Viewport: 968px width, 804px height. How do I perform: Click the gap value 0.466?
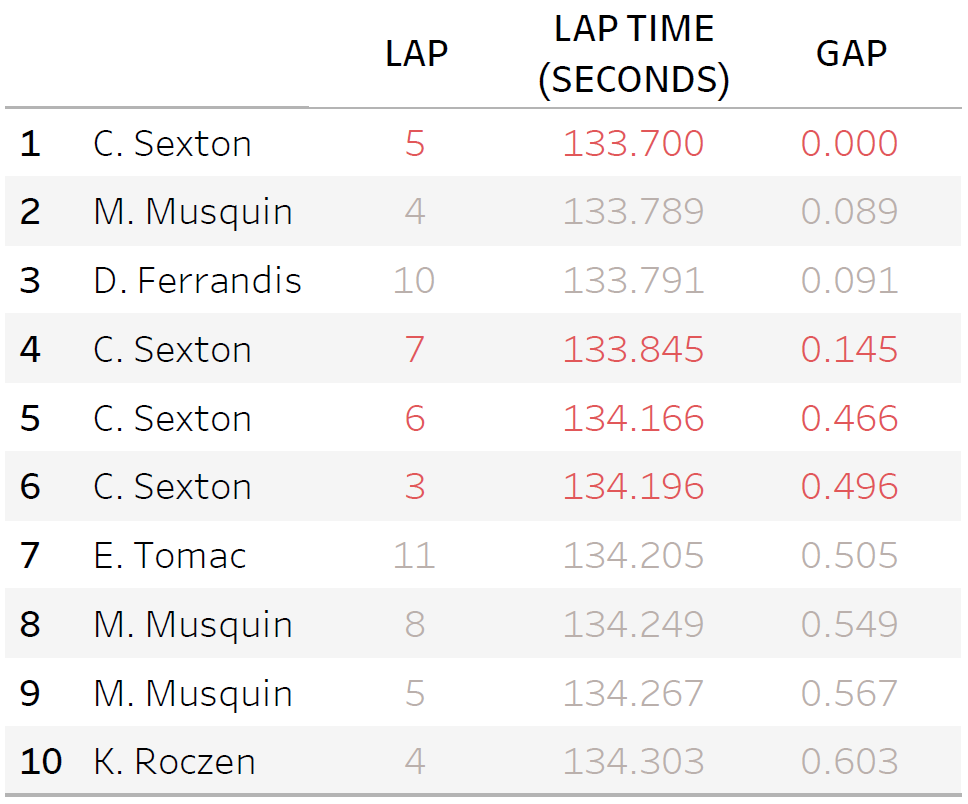(849, 418)
